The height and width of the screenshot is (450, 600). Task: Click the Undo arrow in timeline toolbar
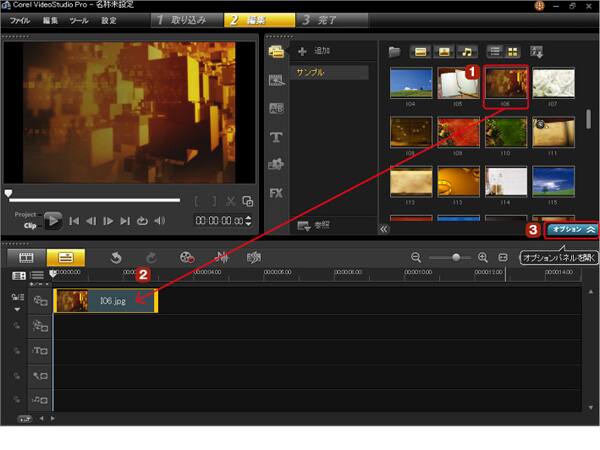point(116,257)
